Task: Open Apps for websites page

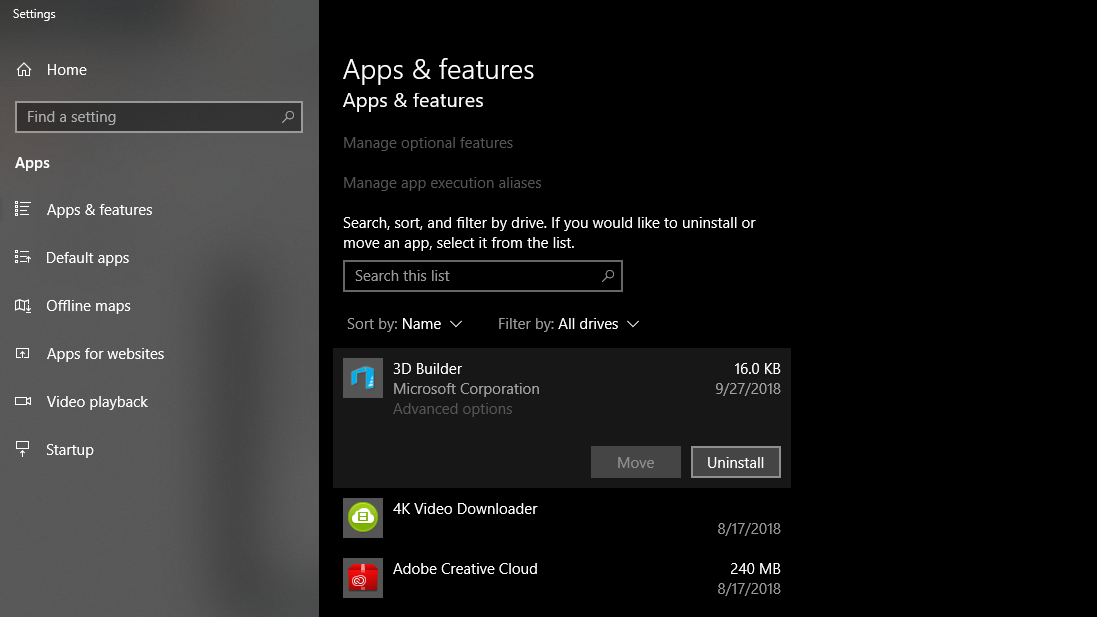Action: [105, 353]
